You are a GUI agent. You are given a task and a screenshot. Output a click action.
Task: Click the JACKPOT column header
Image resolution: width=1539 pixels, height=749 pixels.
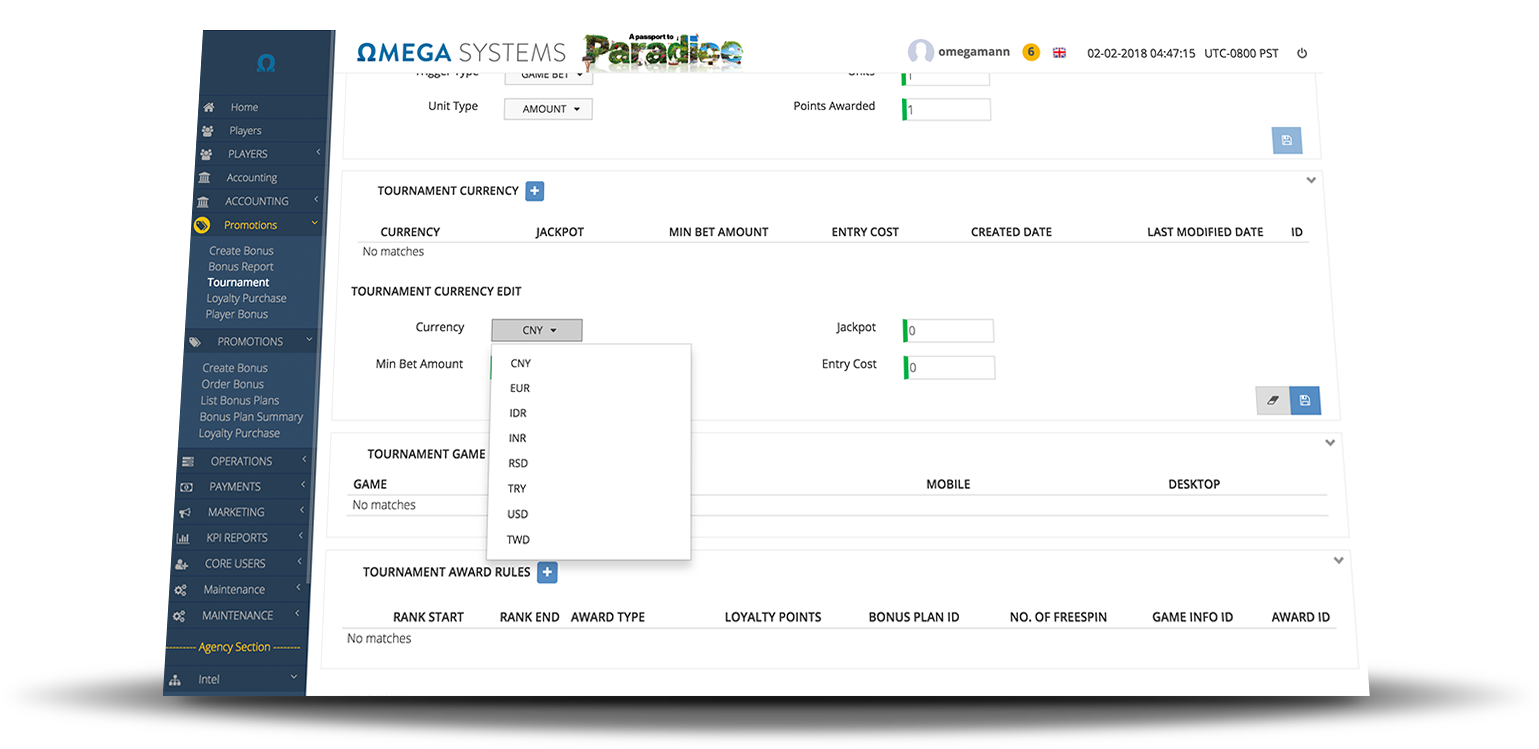coord(560,232)
